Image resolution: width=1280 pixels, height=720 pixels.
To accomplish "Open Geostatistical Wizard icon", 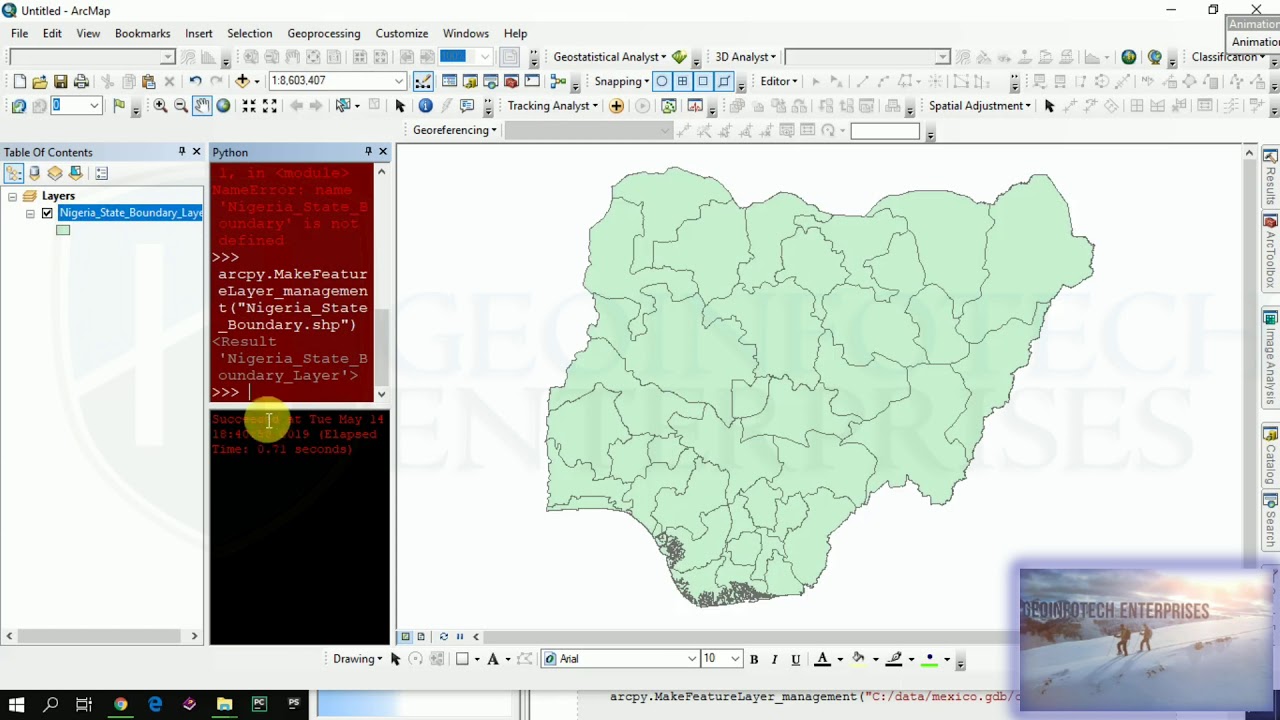I will 679,57.
